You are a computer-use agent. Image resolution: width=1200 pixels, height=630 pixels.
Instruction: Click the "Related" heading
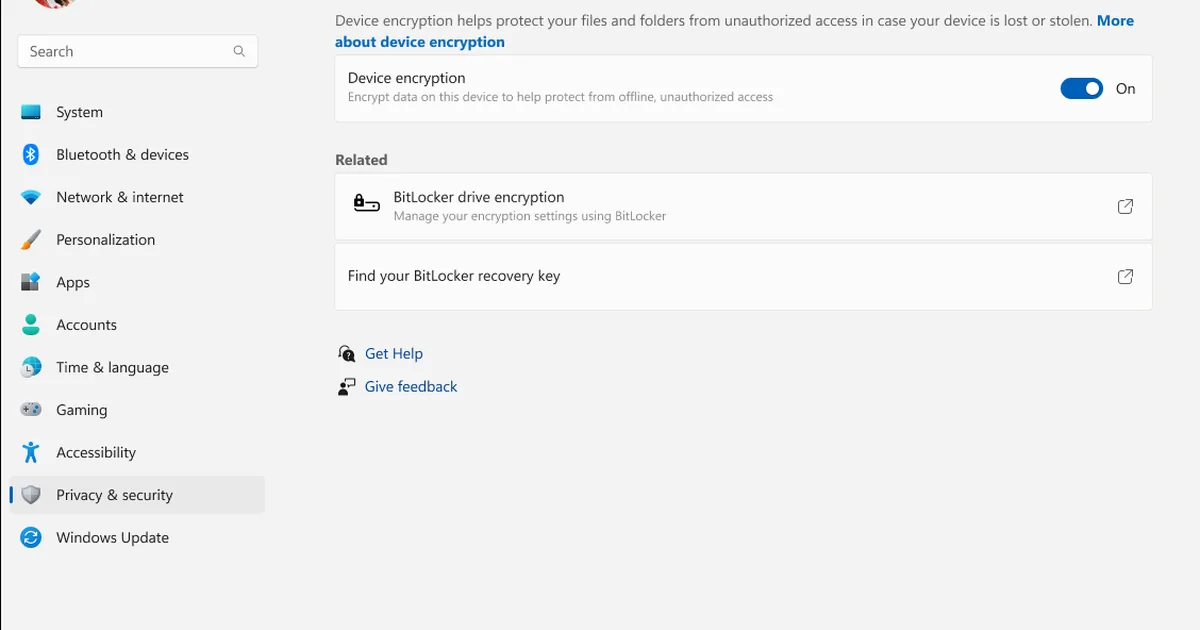[361, 159]
